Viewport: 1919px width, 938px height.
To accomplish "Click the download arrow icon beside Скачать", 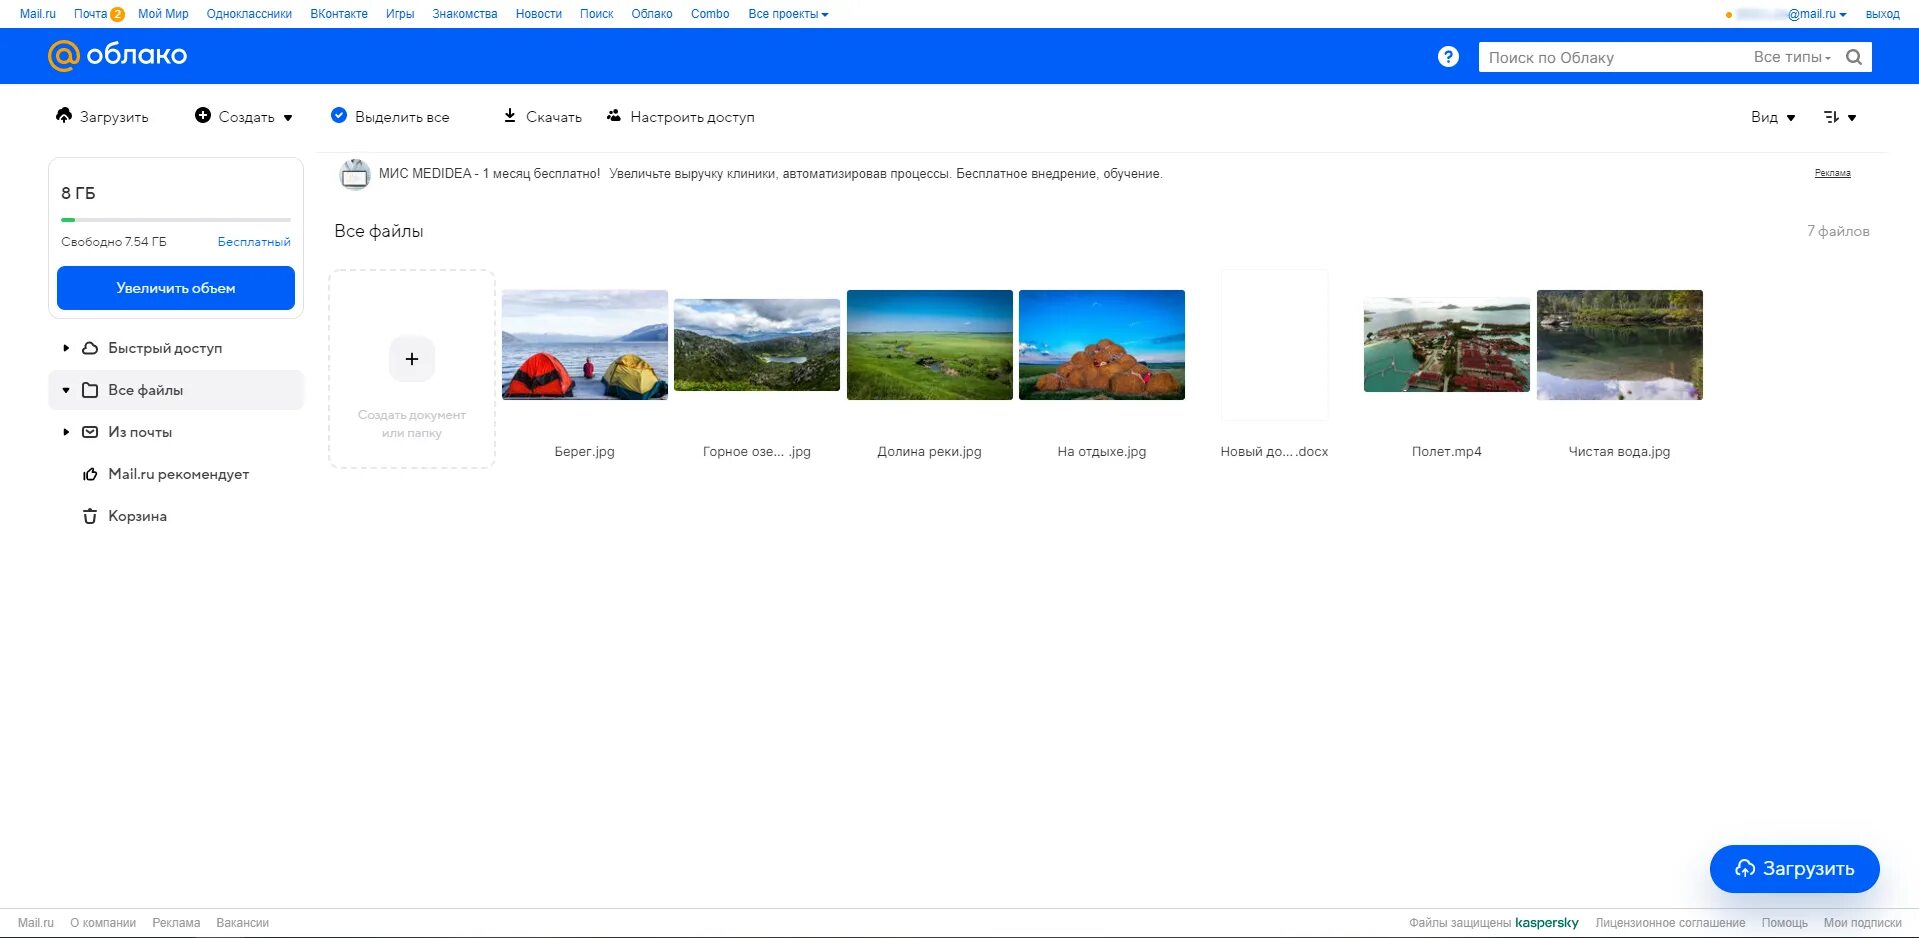I will tap(510, 116).
